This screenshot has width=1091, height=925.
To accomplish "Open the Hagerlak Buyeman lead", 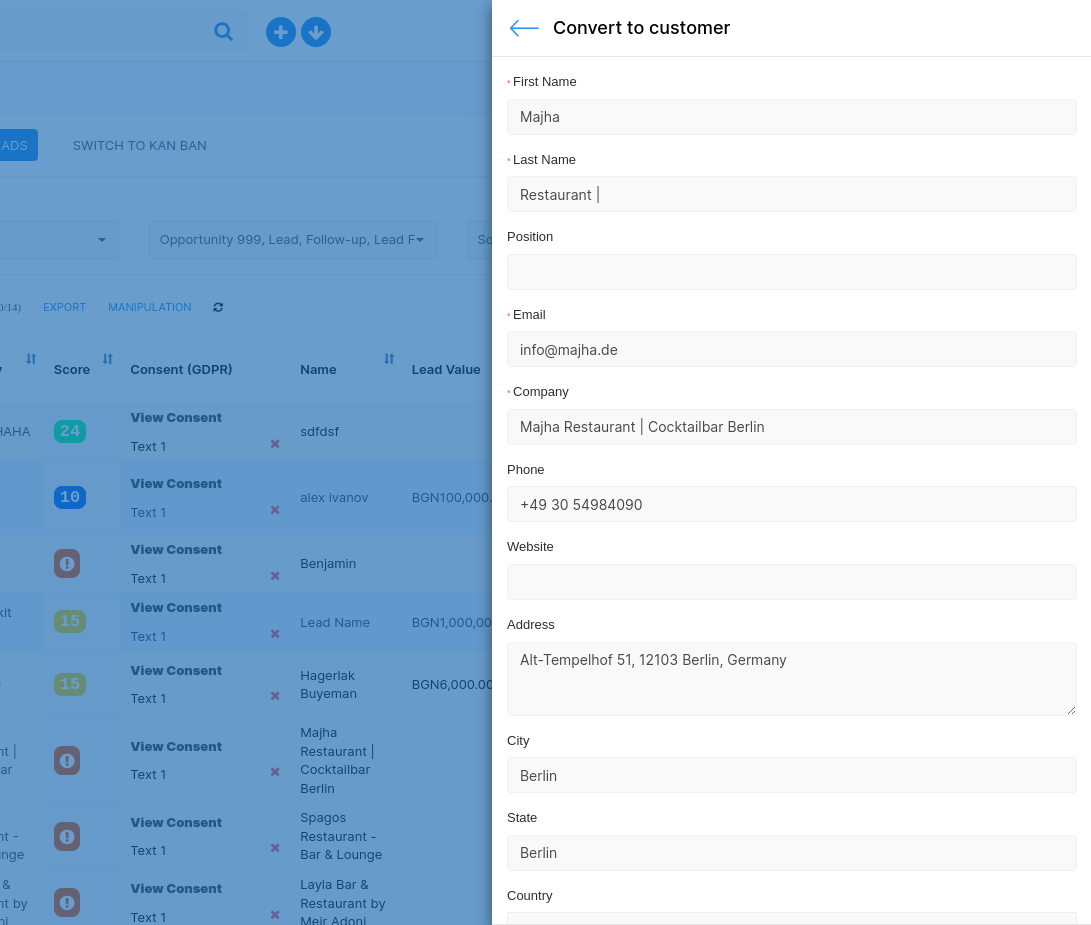I will click(327, 684).
